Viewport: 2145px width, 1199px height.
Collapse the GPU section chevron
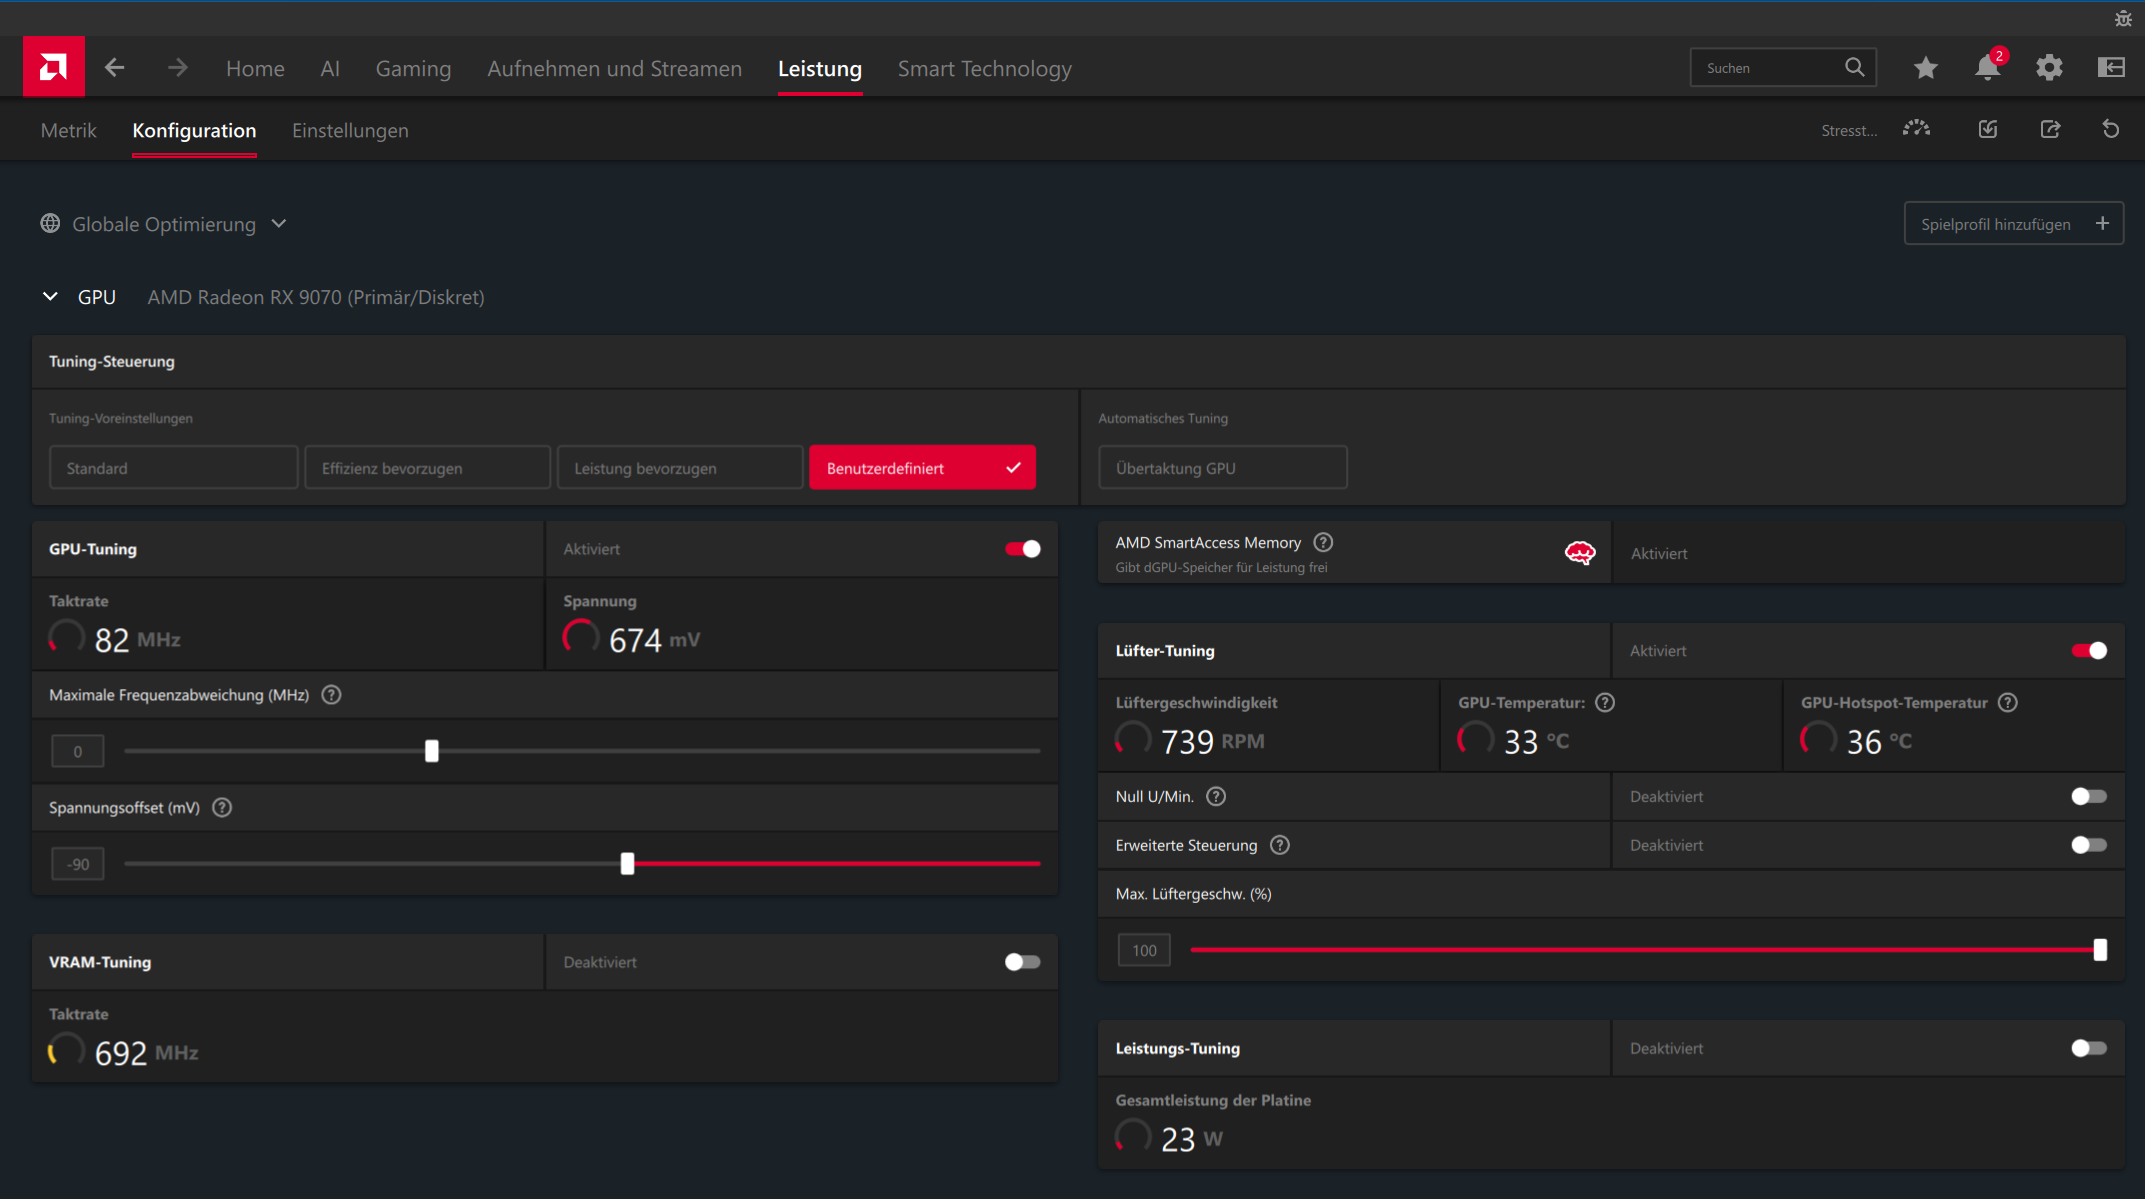(50, 297)
